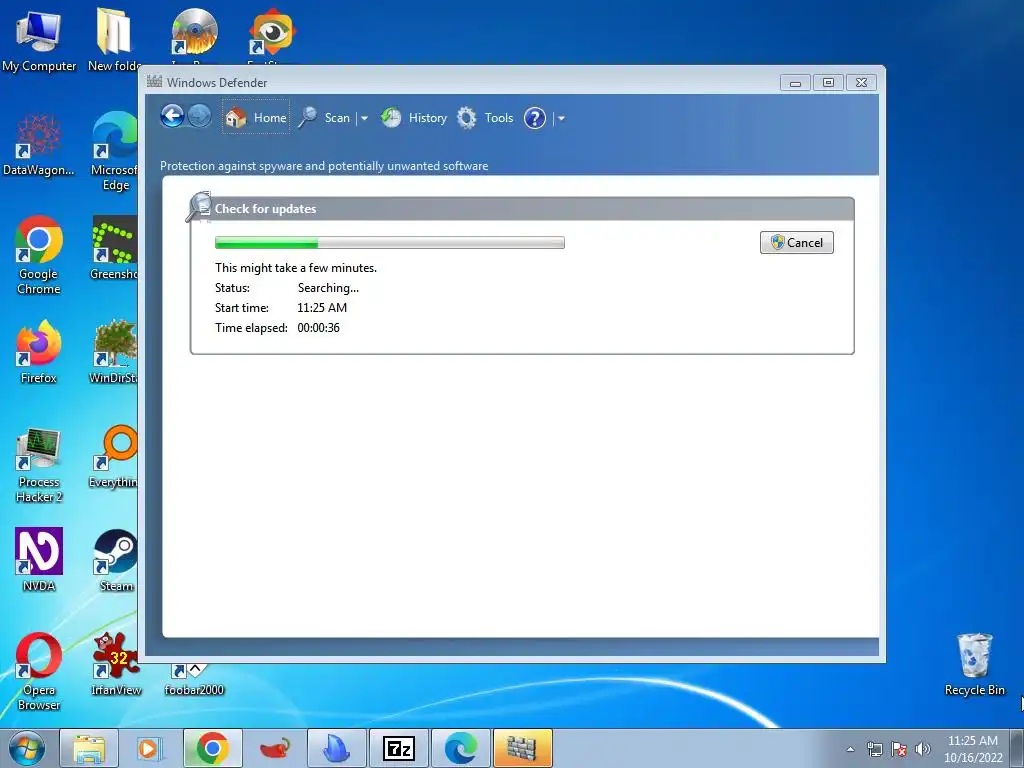This screenshot has height=768, width=1024.
Task: Go to Home in Windows Defender
Action: click(256, 118)
